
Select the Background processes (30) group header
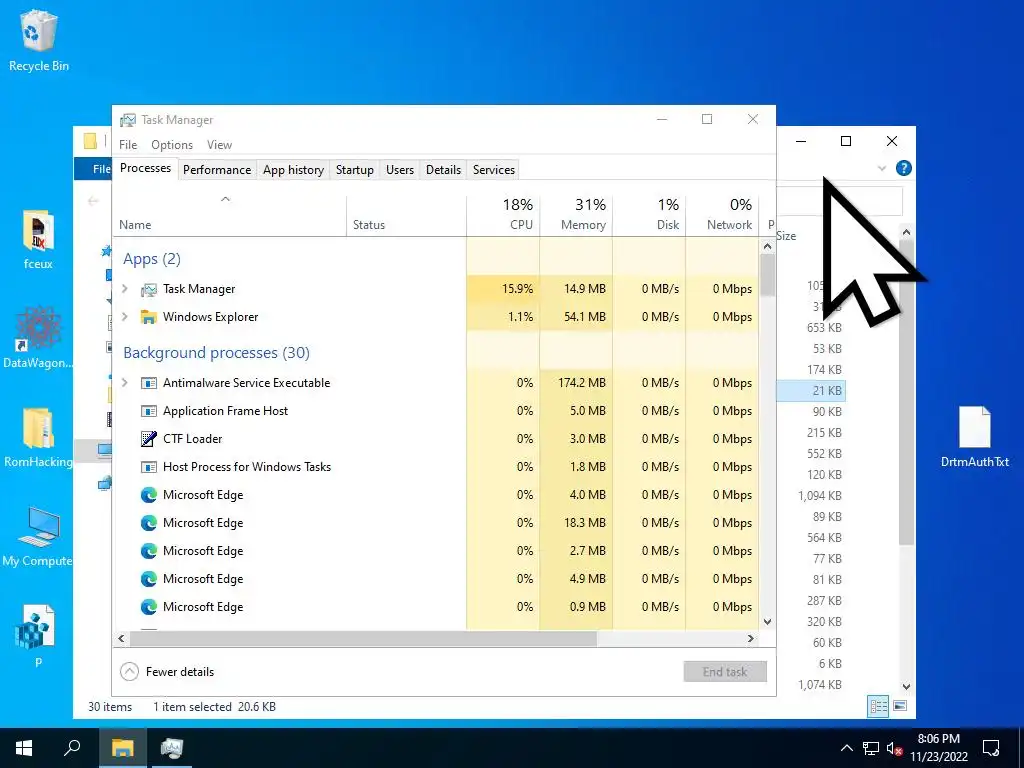216,353
